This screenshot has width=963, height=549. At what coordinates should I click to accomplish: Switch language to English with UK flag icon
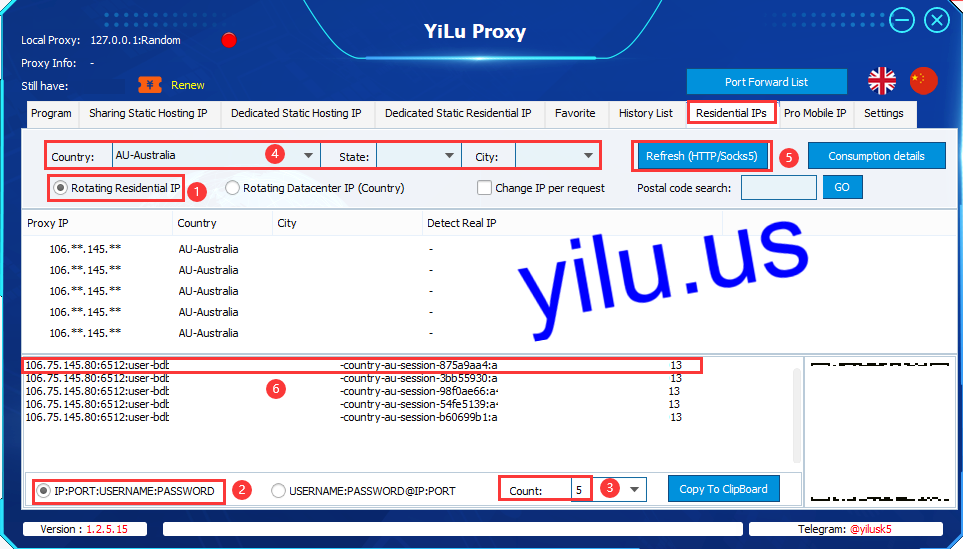(x=881, y=81)
